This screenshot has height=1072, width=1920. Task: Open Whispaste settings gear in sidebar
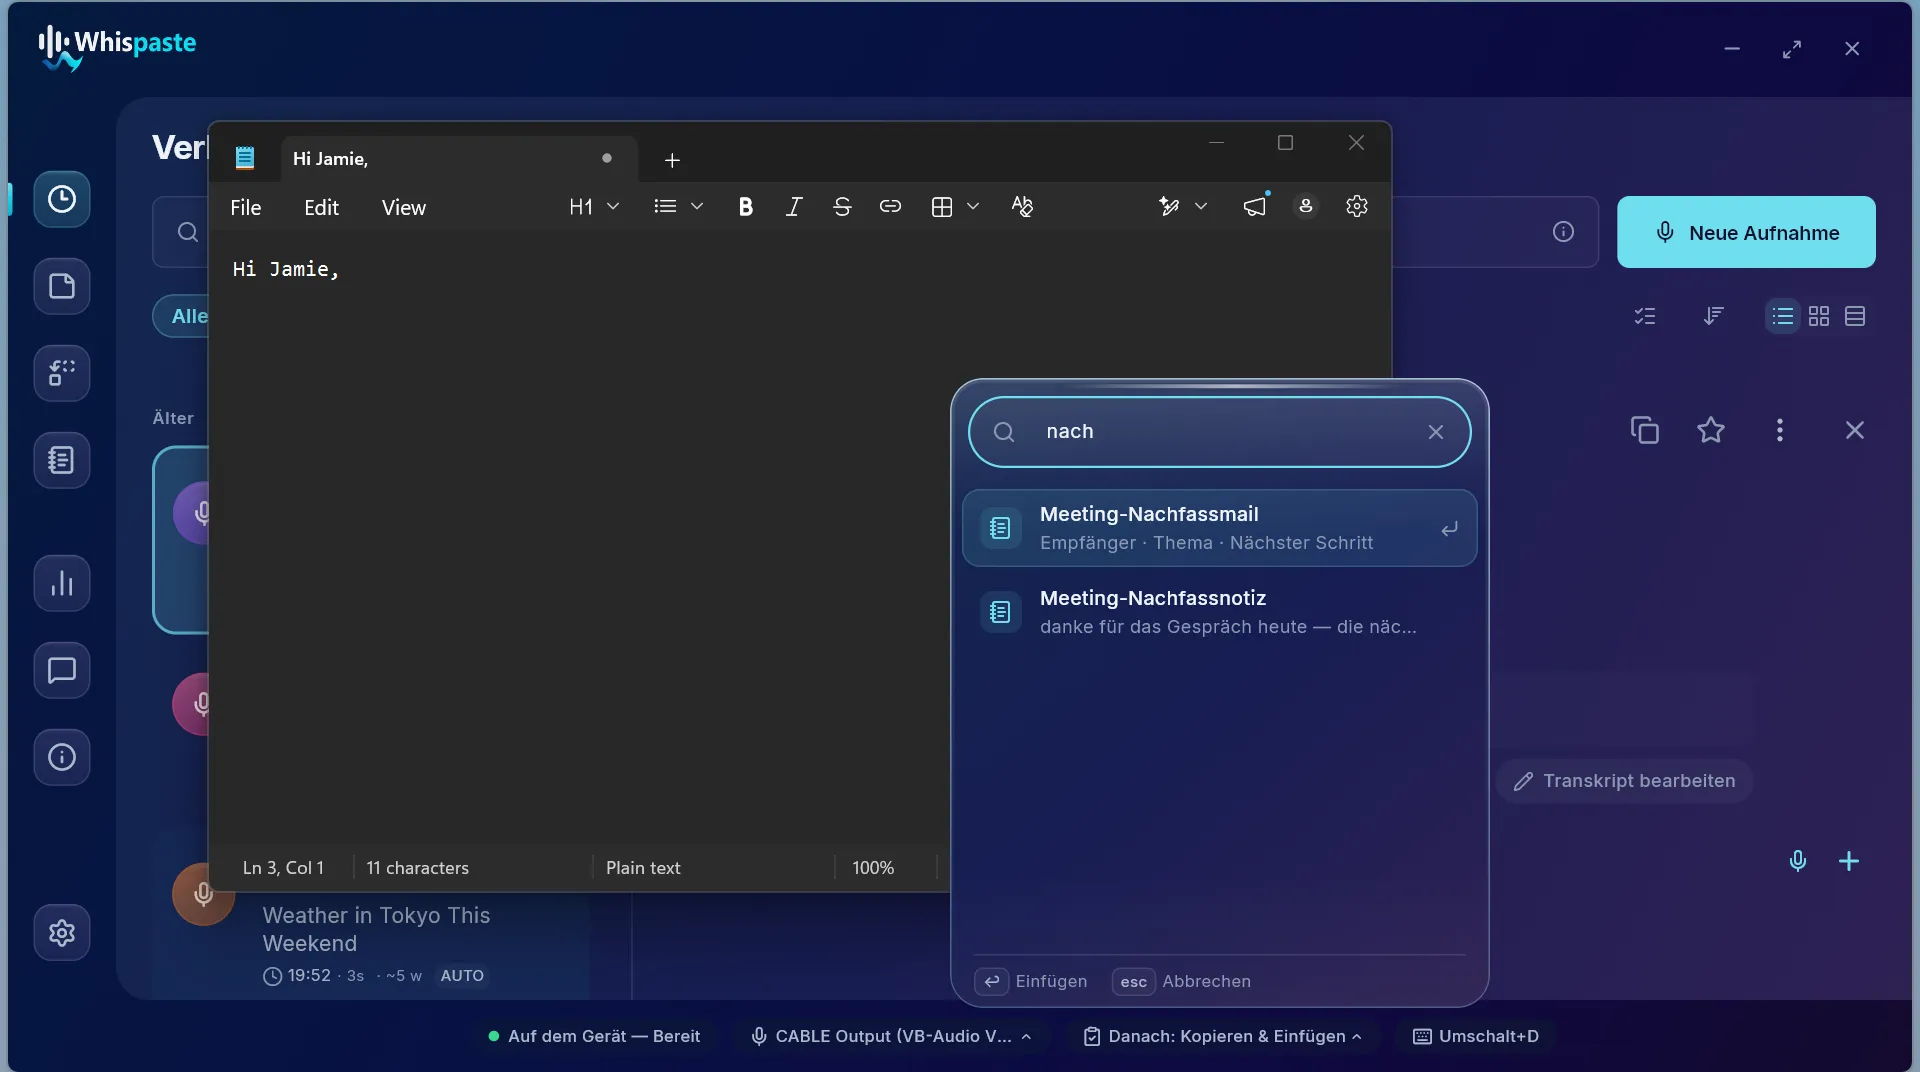[62, 933]
